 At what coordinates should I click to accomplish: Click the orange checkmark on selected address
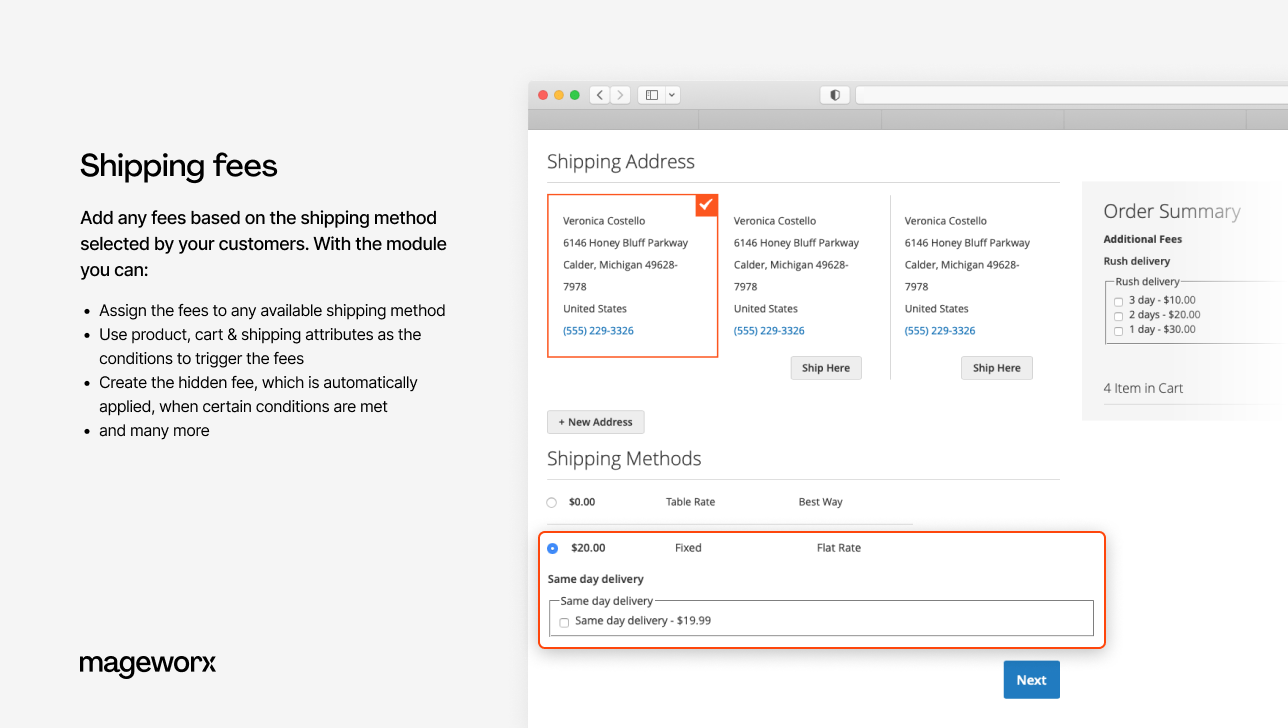pos(706,205)
